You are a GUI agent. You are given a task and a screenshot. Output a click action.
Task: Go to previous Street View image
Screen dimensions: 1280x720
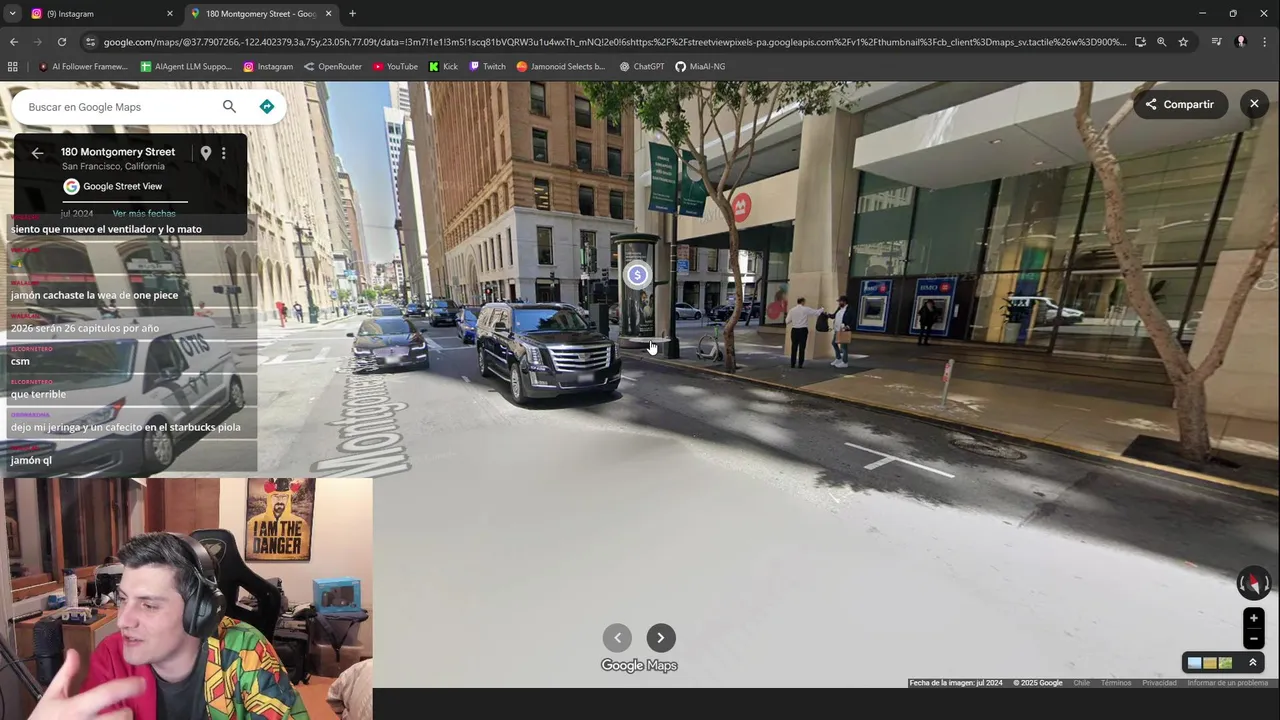coord(617,638)
